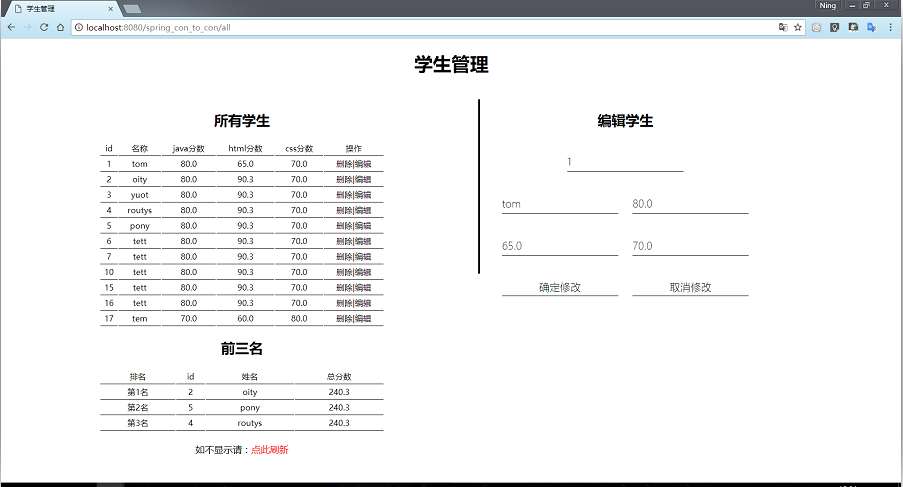Click the name routys in the all-students table
This screenshot has width=903, height=487.
pos(139,211)
